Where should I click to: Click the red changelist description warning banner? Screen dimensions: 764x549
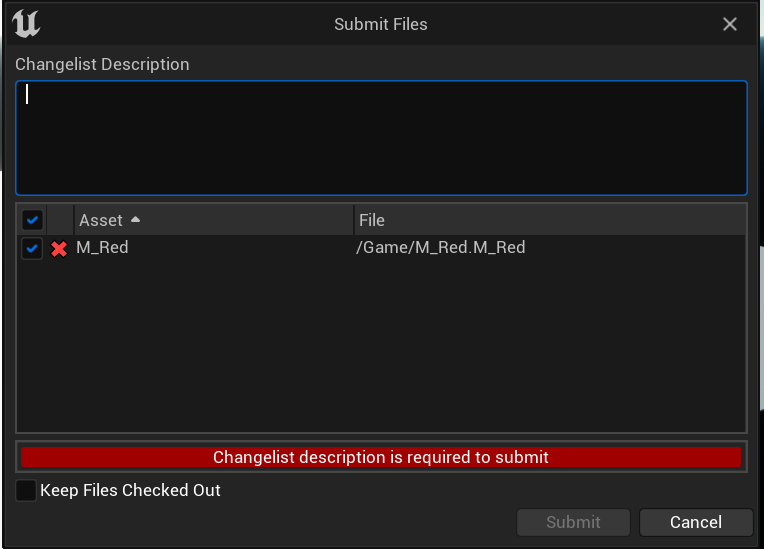click(381, 457)
